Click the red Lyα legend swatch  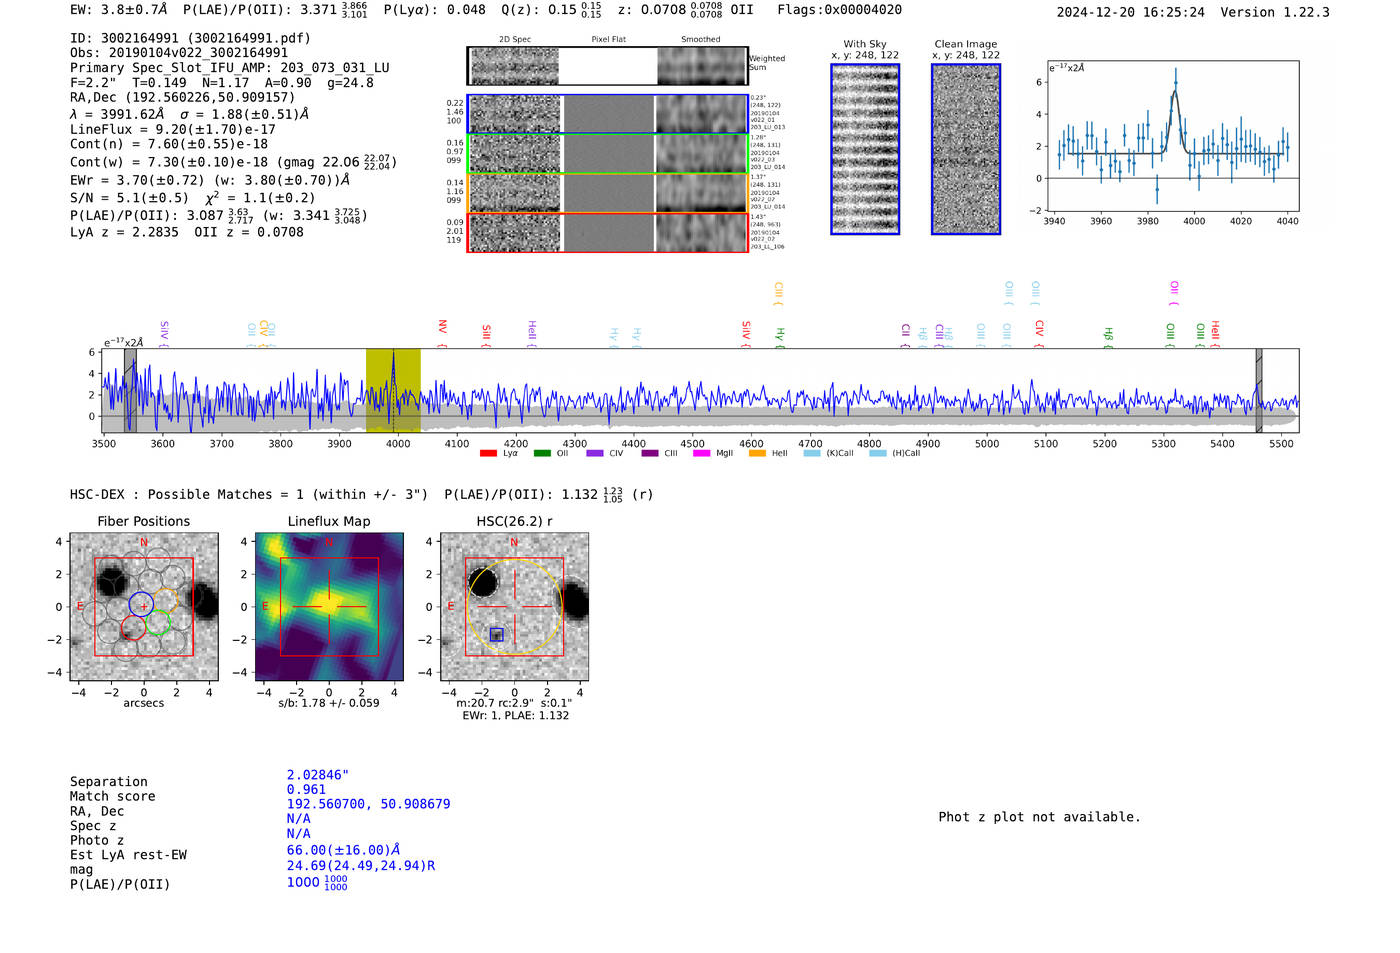tap(488, 454)
